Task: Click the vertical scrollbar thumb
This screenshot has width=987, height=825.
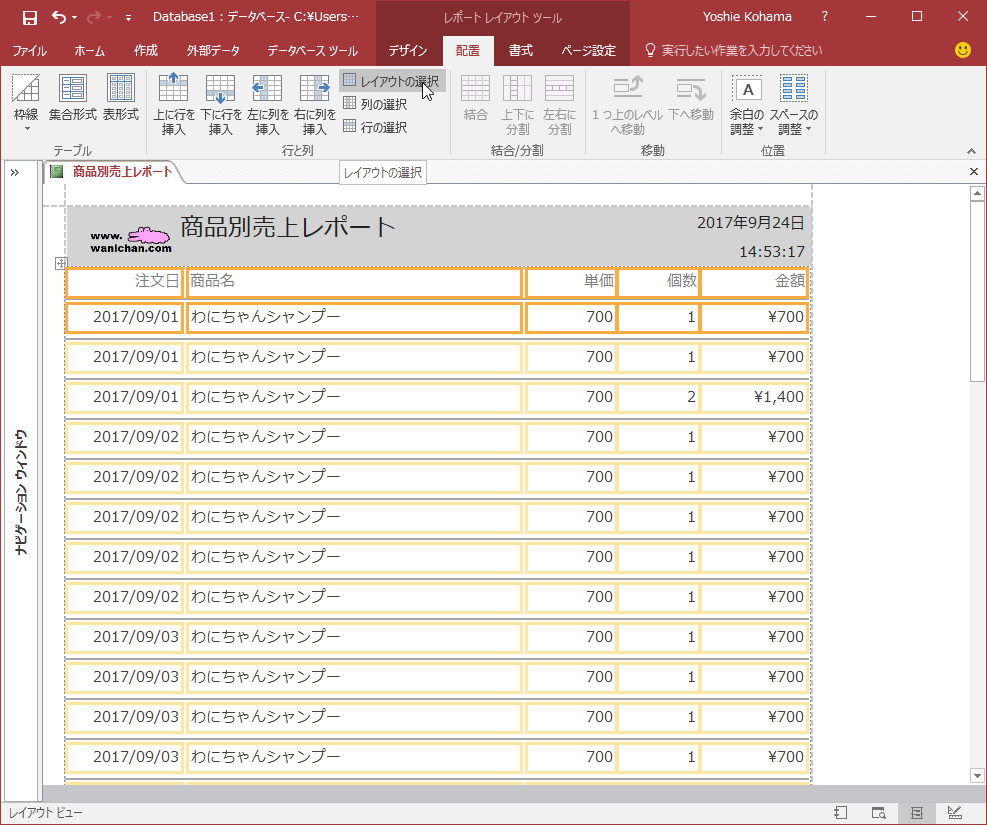Action: [977, 291]
